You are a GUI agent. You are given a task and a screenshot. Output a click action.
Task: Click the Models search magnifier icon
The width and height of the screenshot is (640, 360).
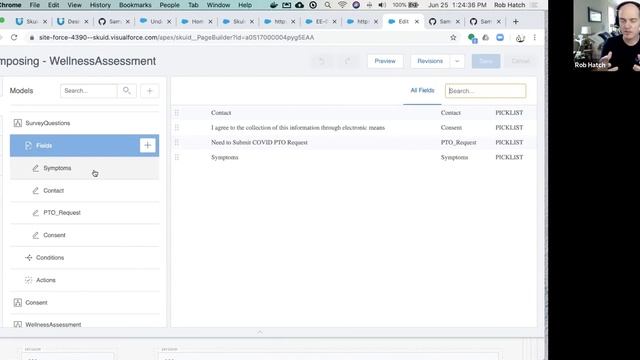pyautogui.click(x=127, y=91)
